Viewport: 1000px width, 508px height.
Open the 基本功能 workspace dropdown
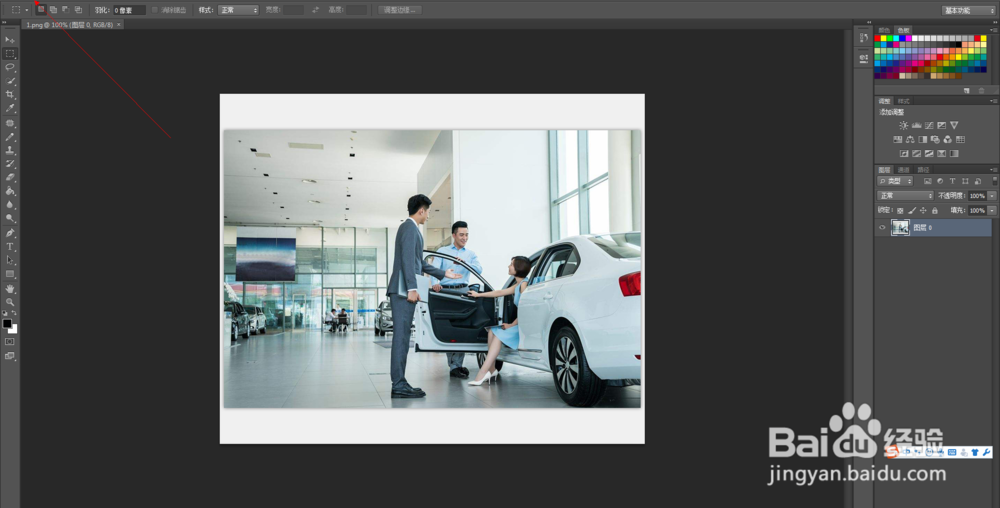tap(968, 10)
